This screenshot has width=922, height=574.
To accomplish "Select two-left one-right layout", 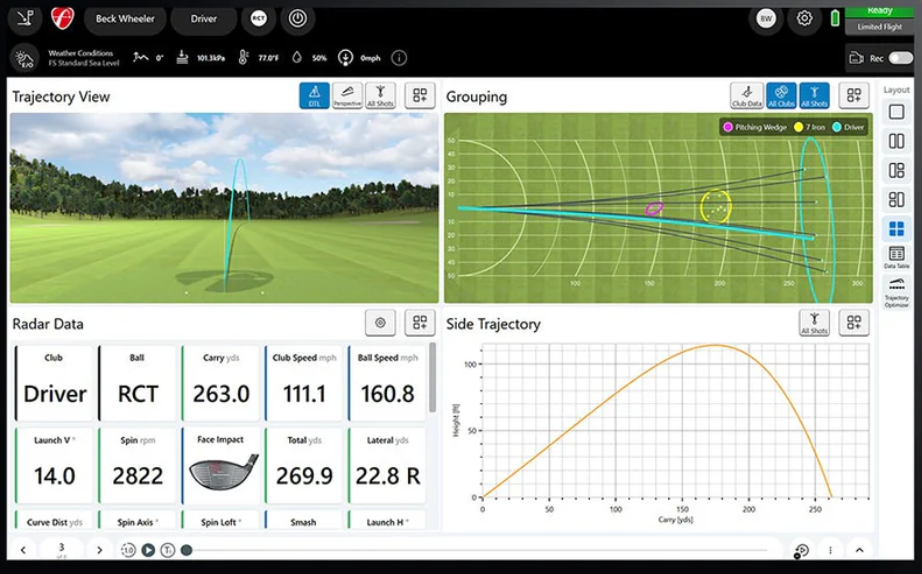I will pyautogui.click(x=896, y=199).
